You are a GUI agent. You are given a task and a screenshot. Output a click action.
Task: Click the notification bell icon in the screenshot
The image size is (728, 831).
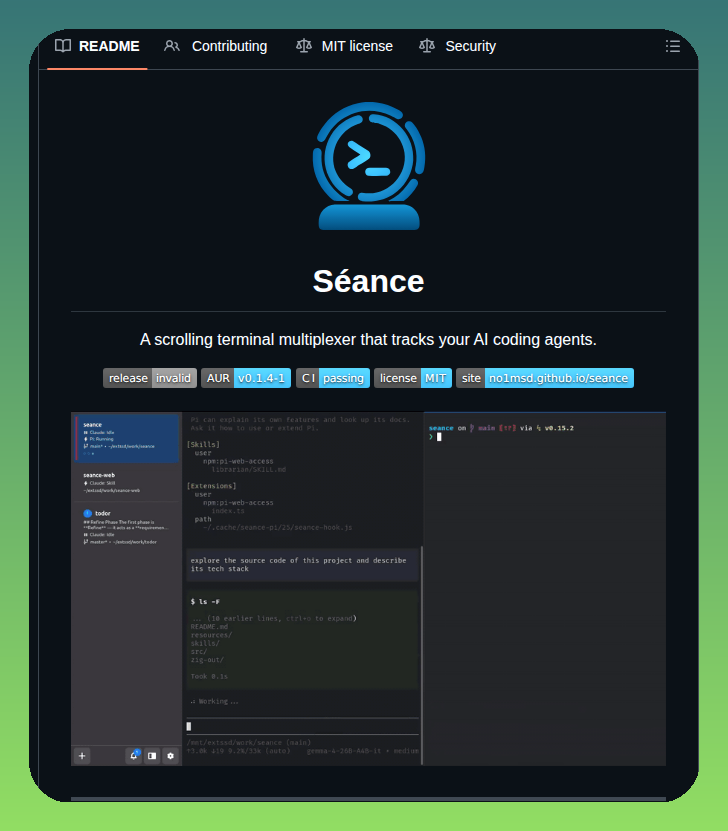coord(134,756)
